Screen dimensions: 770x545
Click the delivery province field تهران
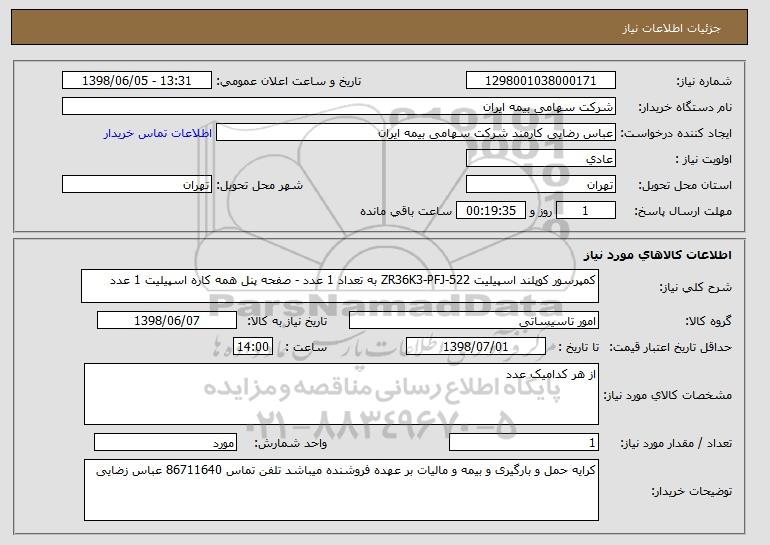pyautogui.click(x=541, y=185)
